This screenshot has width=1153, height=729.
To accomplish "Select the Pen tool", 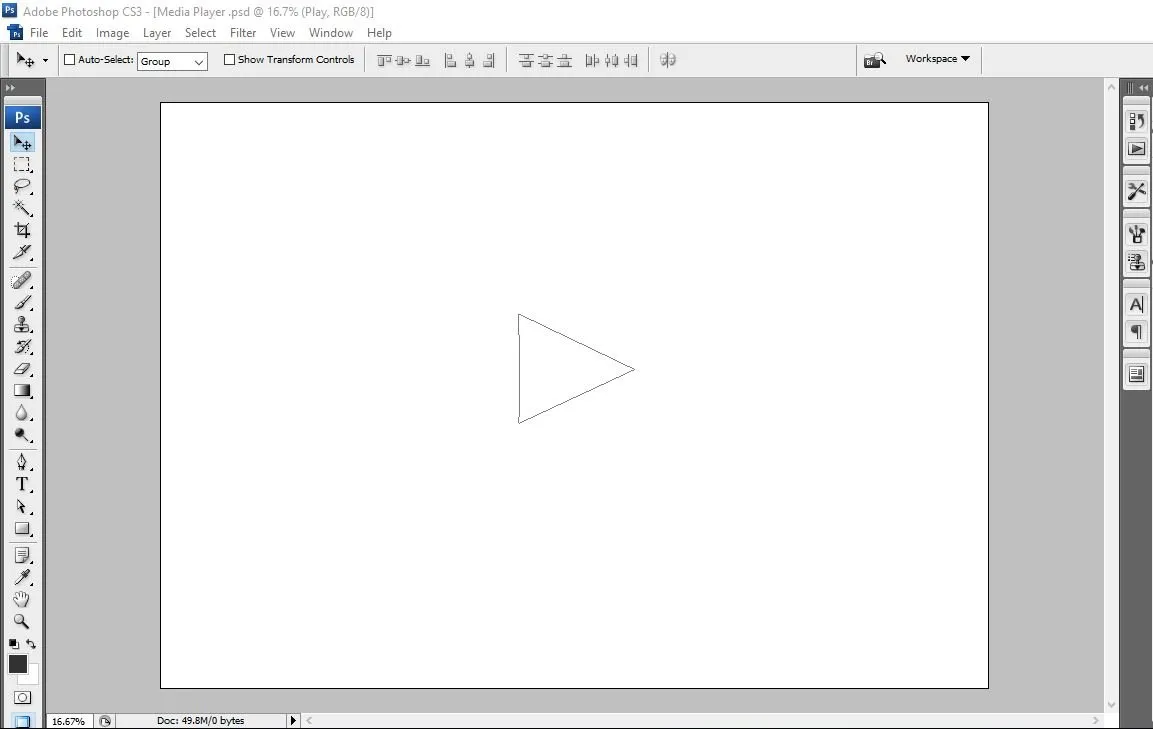I will [22, 462].
